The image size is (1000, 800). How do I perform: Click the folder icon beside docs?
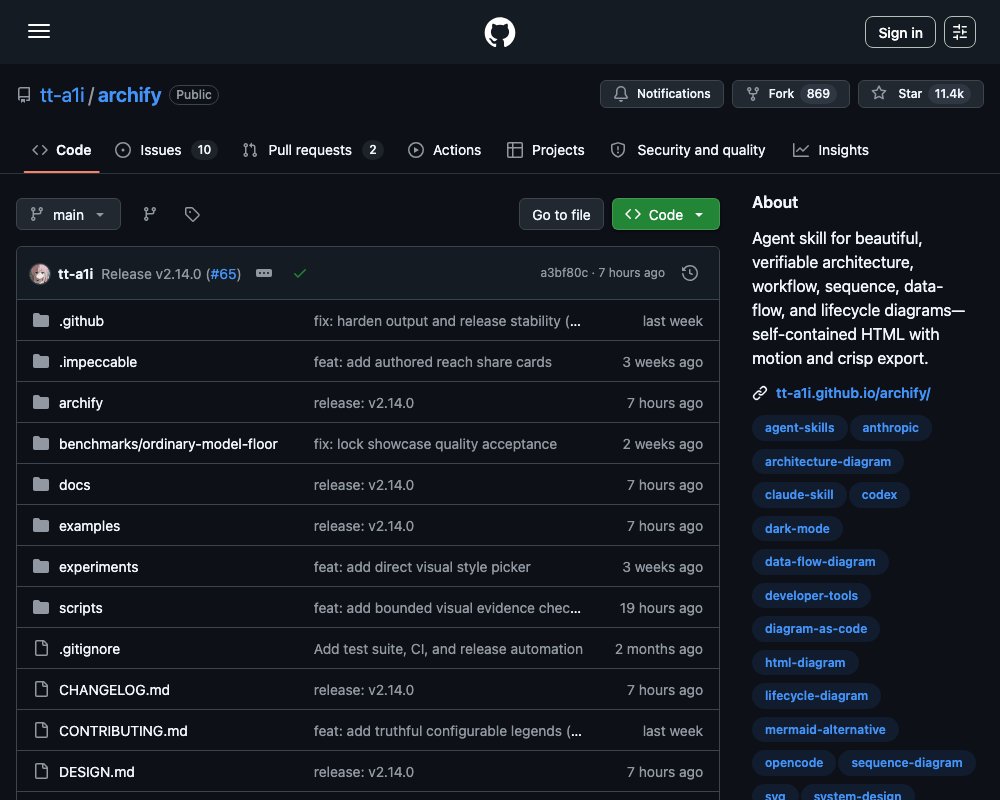point(41,484)
